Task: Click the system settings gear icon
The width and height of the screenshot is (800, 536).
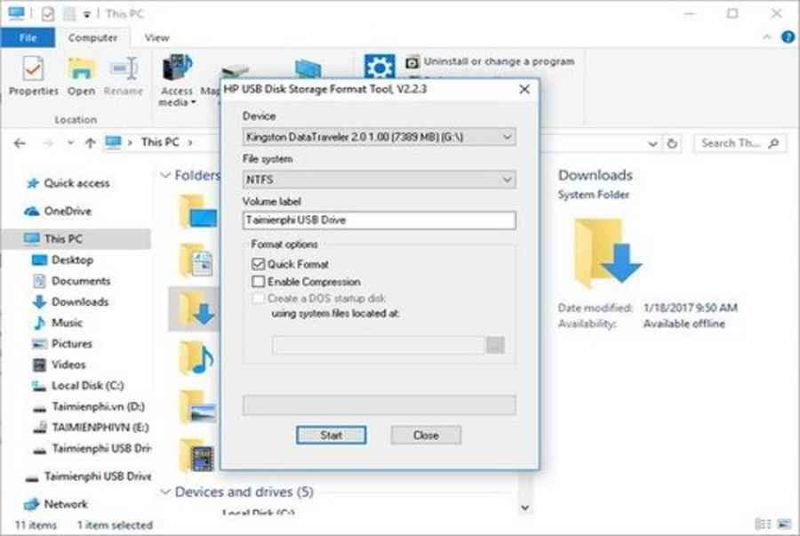Action: (x=380, y=67)
